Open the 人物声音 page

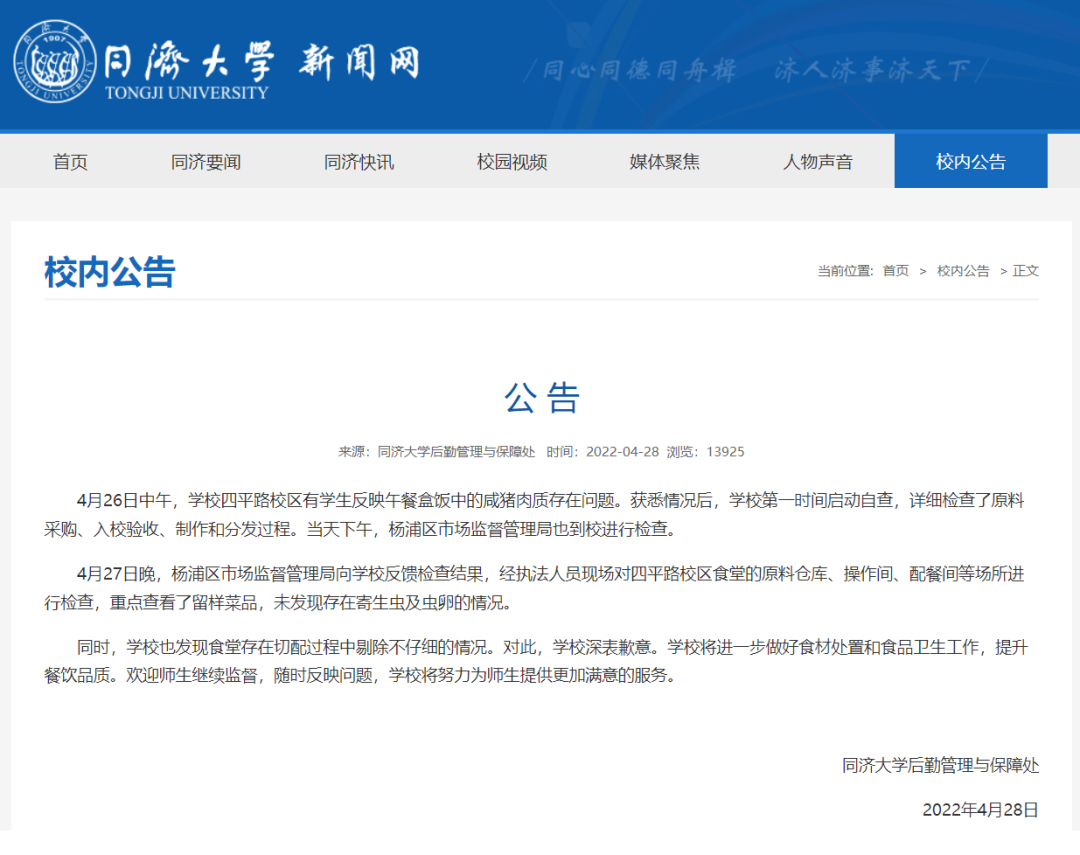click(x=817, y=161)
